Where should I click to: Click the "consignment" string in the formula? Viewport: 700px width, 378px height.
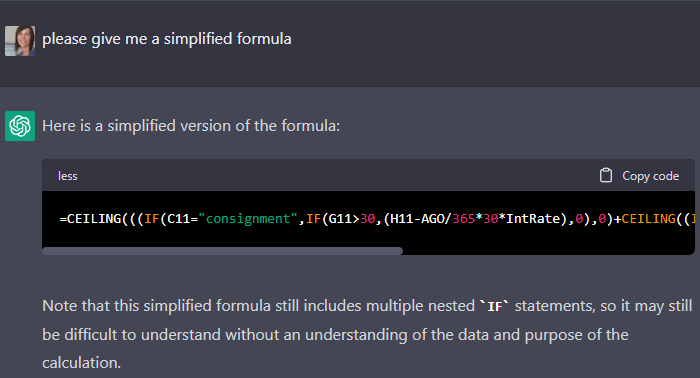pyautogui.click(x=248, y=219)
